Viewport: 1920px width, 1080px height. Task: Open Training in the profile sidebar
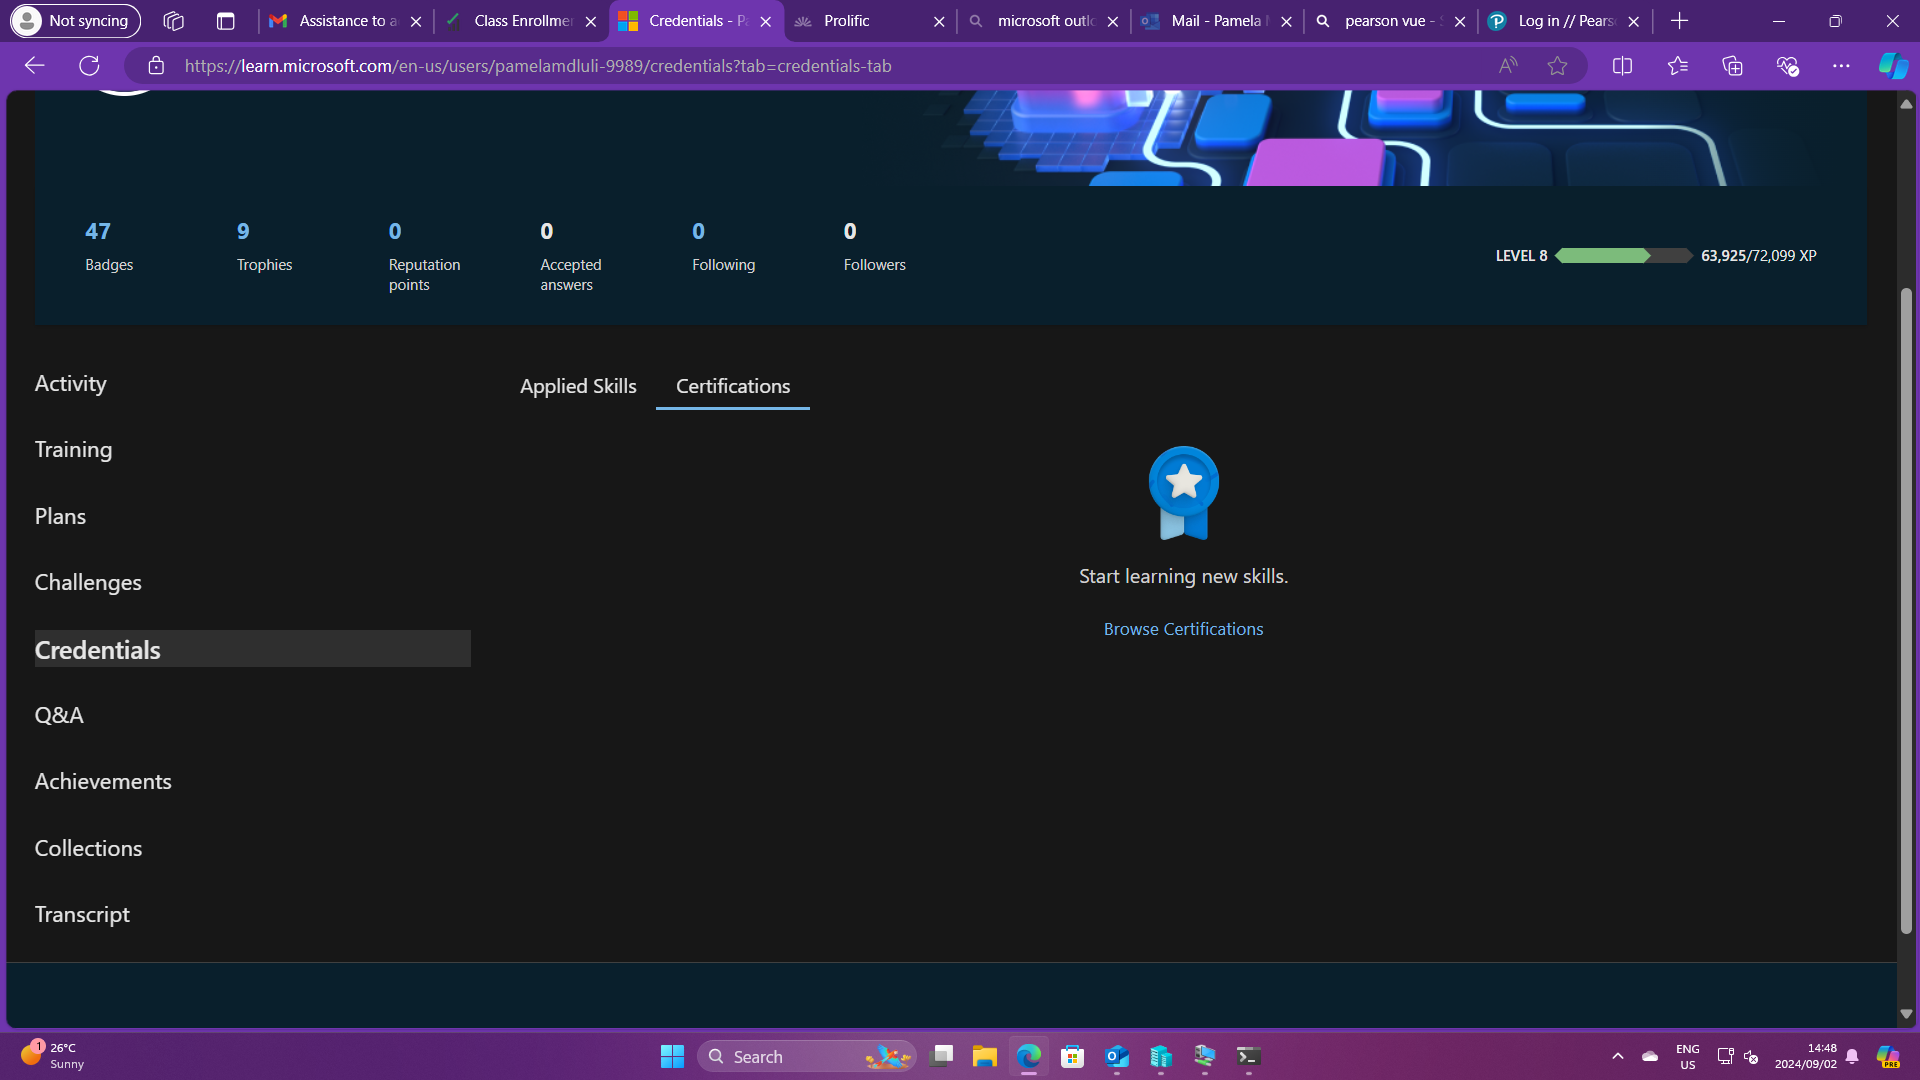click(x=73, y=450)
